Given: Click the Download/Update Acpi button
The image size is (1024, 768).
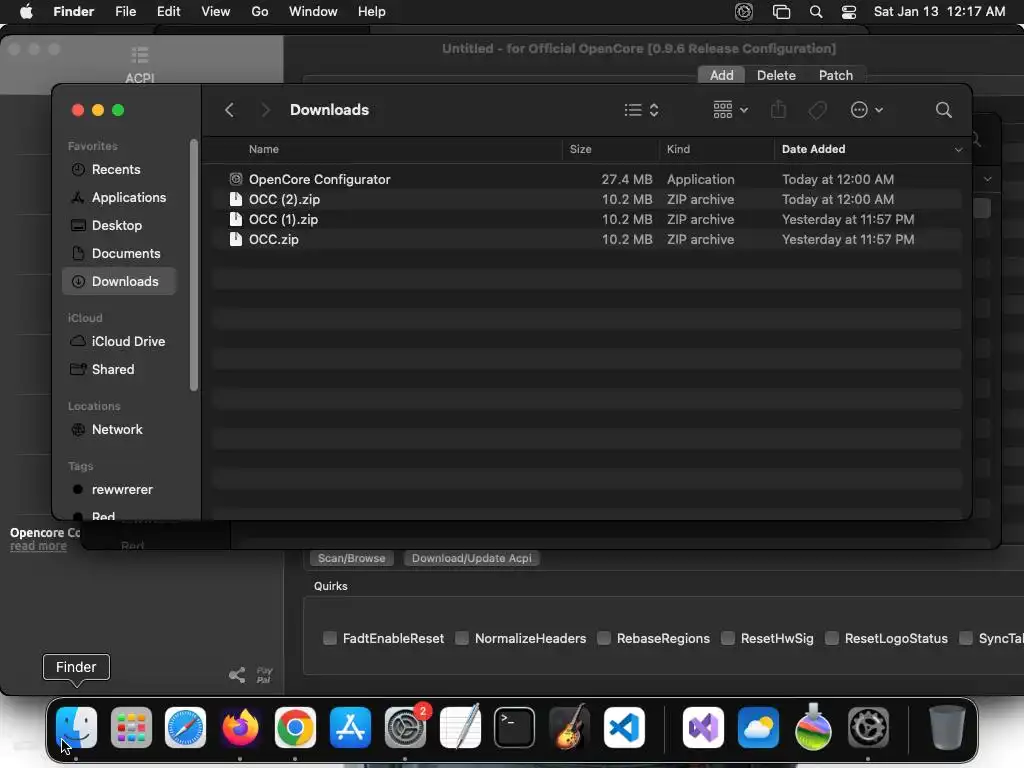Looking at the screenshot, I should tap(472, 558).
